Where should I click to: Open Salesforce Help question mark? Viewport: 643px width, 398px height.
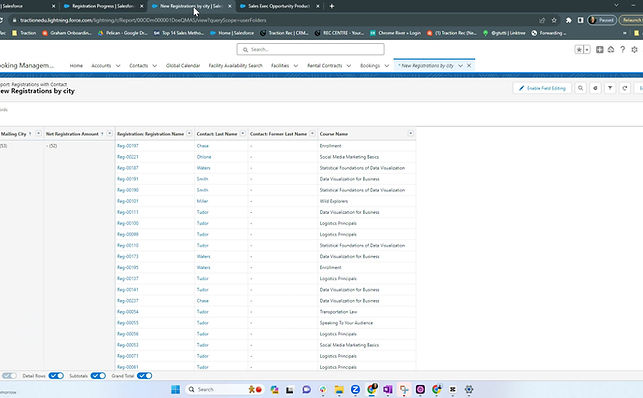[x=622, y=50]
